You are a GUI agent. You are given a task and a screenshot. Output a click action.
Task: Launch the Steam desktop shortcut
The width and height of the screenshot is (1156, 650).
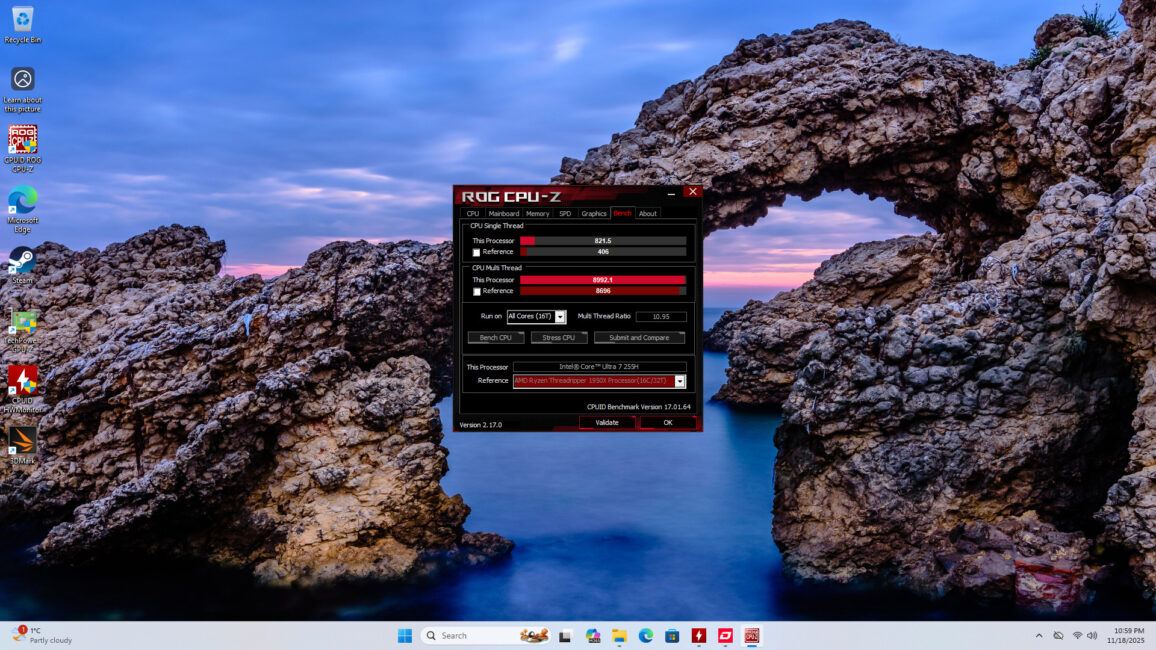pyautogui.click(x=22, y=265)
